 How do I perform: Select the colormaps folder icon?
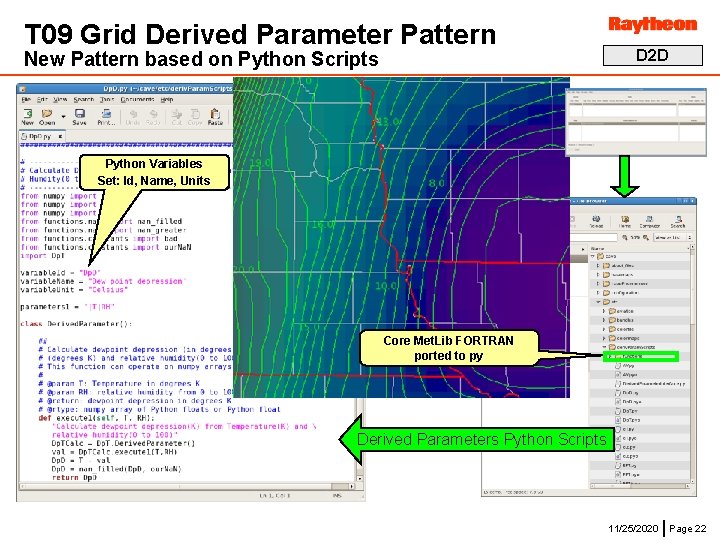click(x=612, y=338)
